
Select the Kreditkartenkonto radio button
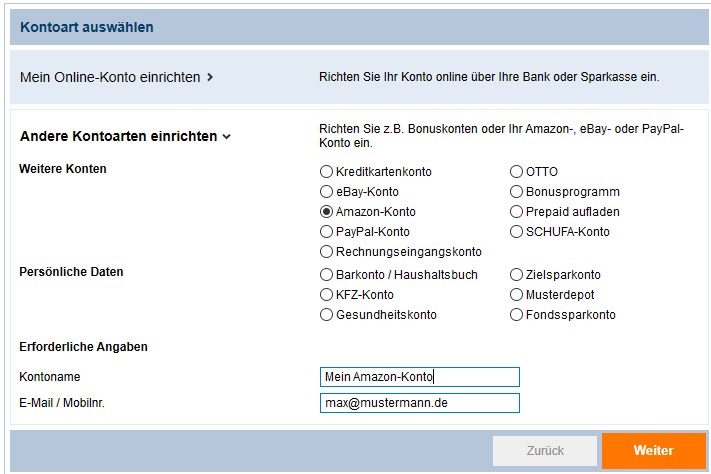326,171
